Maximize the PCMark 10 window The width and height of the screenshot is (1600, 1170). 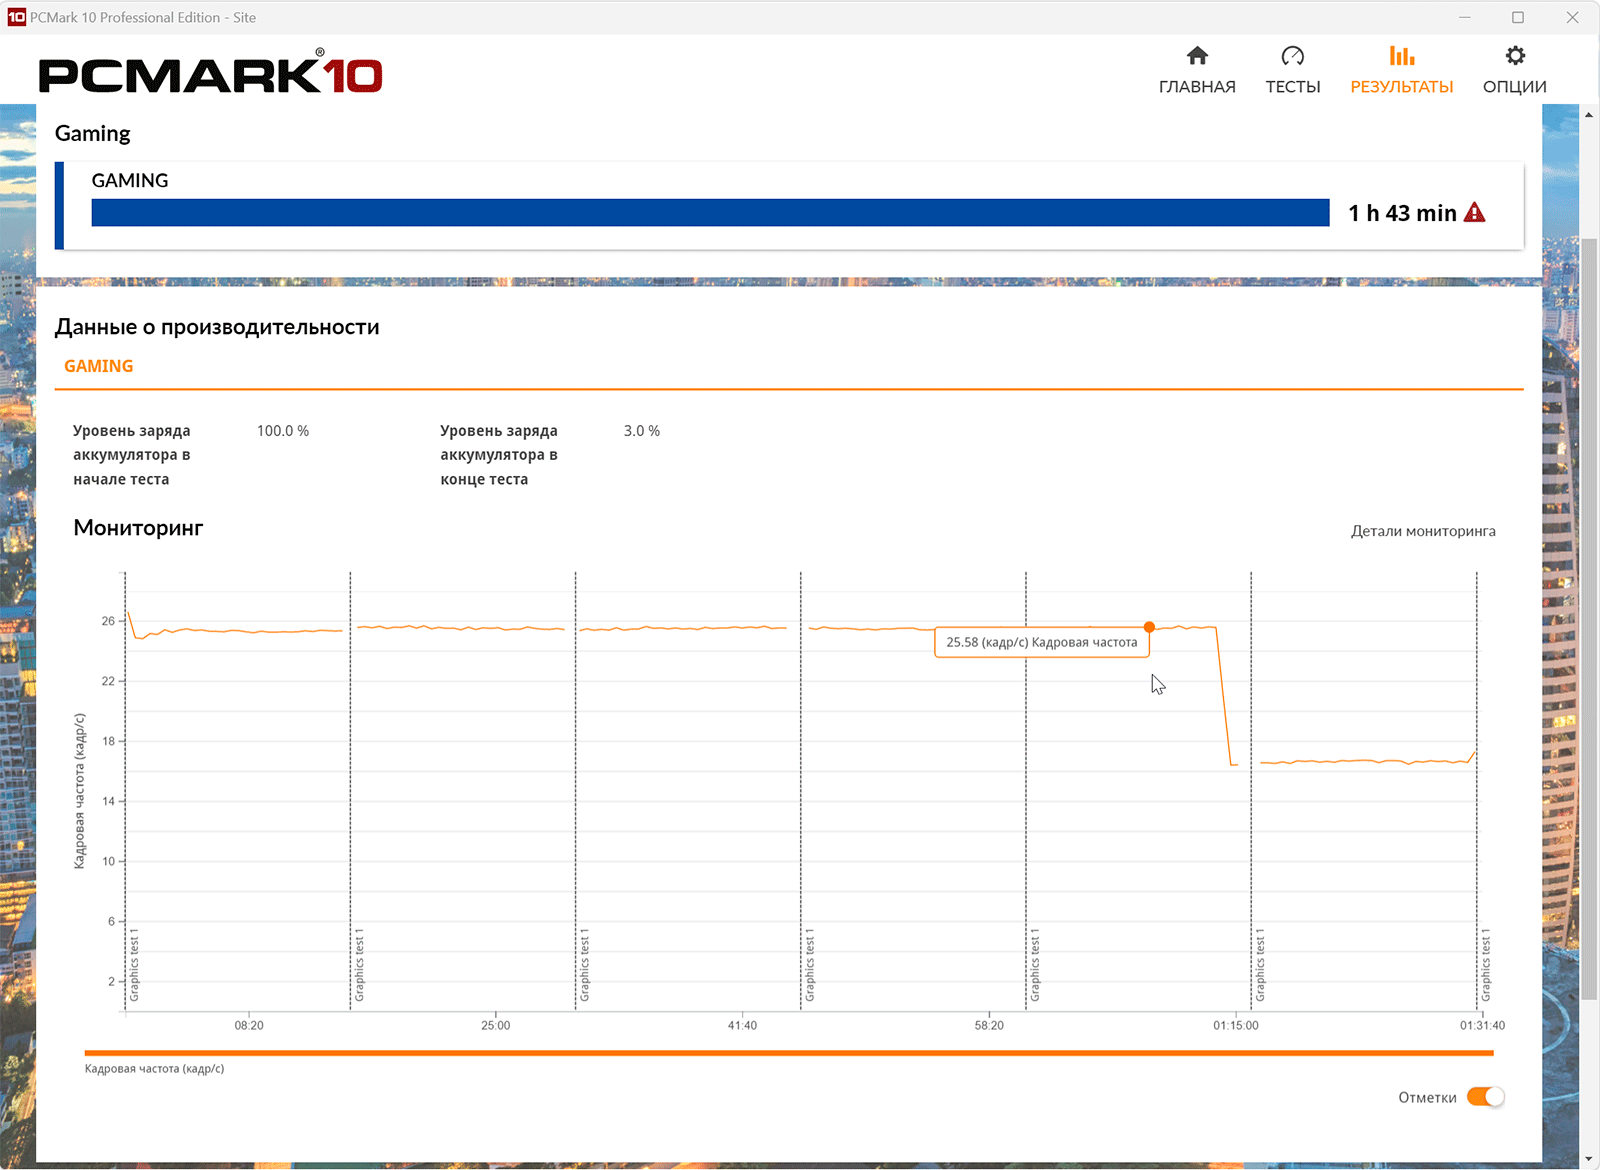click(x=1518, y=17)
